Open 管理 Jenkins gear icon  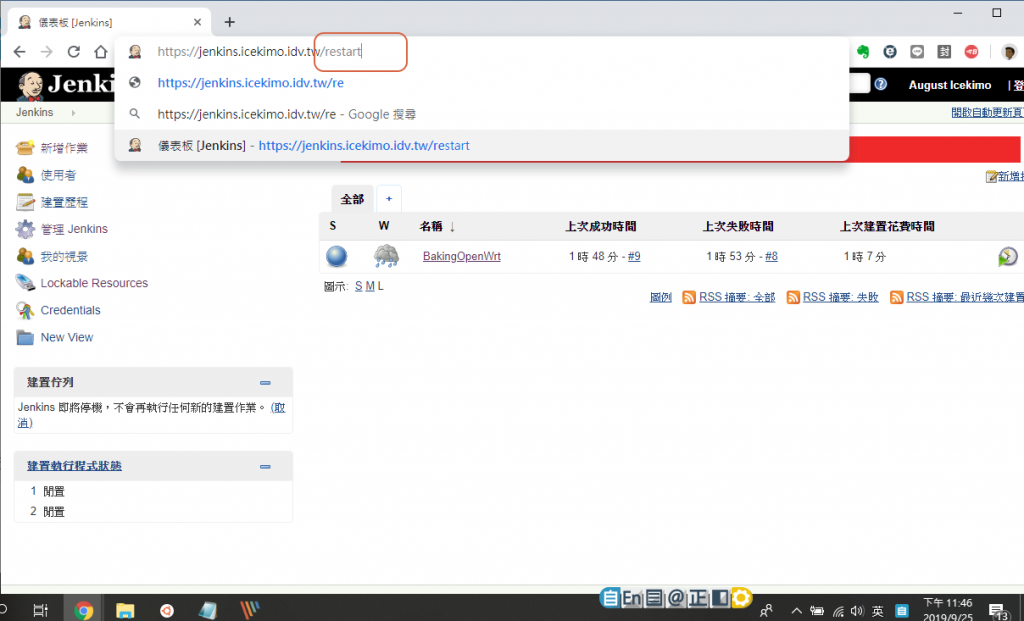25,229
